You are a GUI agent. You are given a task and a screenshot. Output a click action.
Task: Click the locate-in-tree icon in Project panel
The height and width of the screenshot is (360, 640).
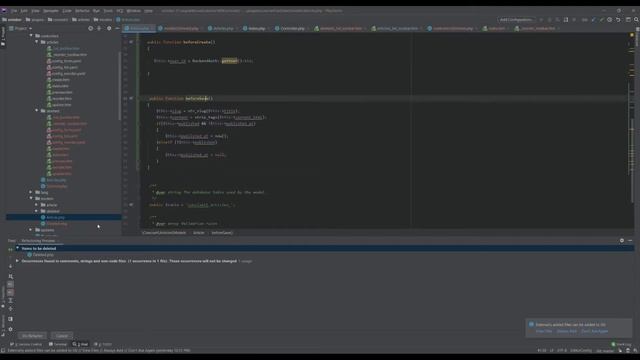(x=91, y=29)
